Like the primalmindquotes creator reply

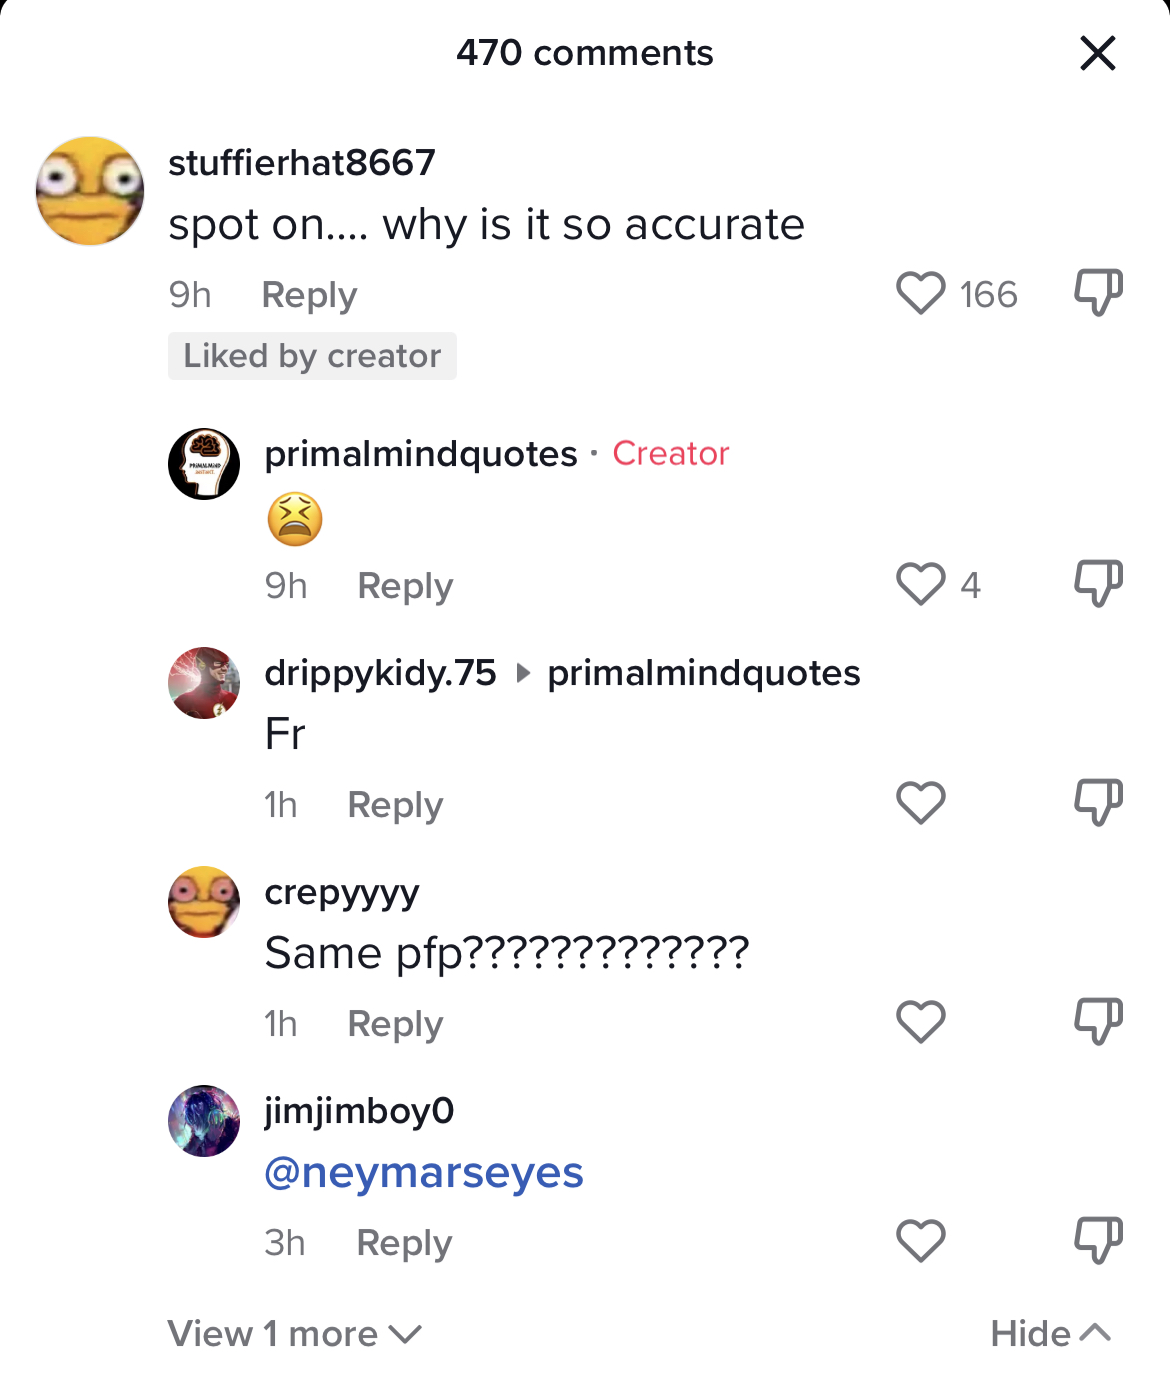coord(920,585)
